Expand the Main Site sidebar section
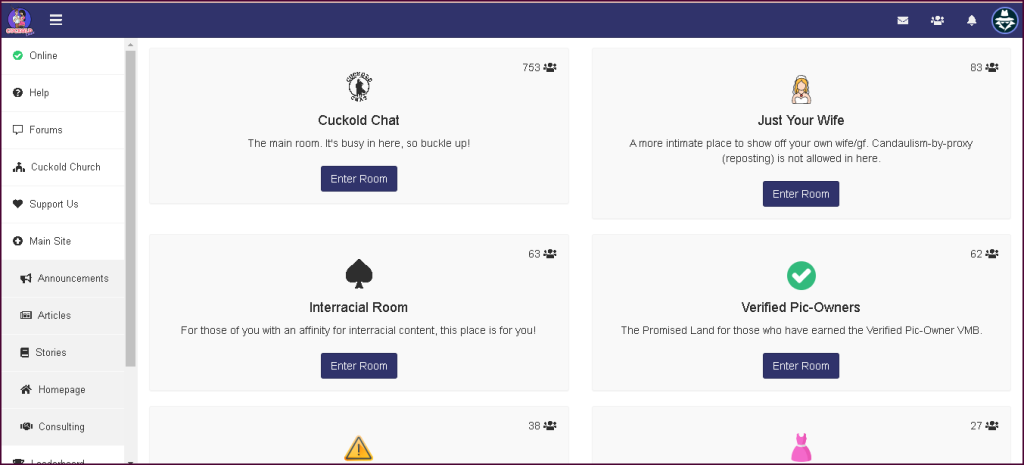The image size is (1024, 465). click(x=49, y=241)
